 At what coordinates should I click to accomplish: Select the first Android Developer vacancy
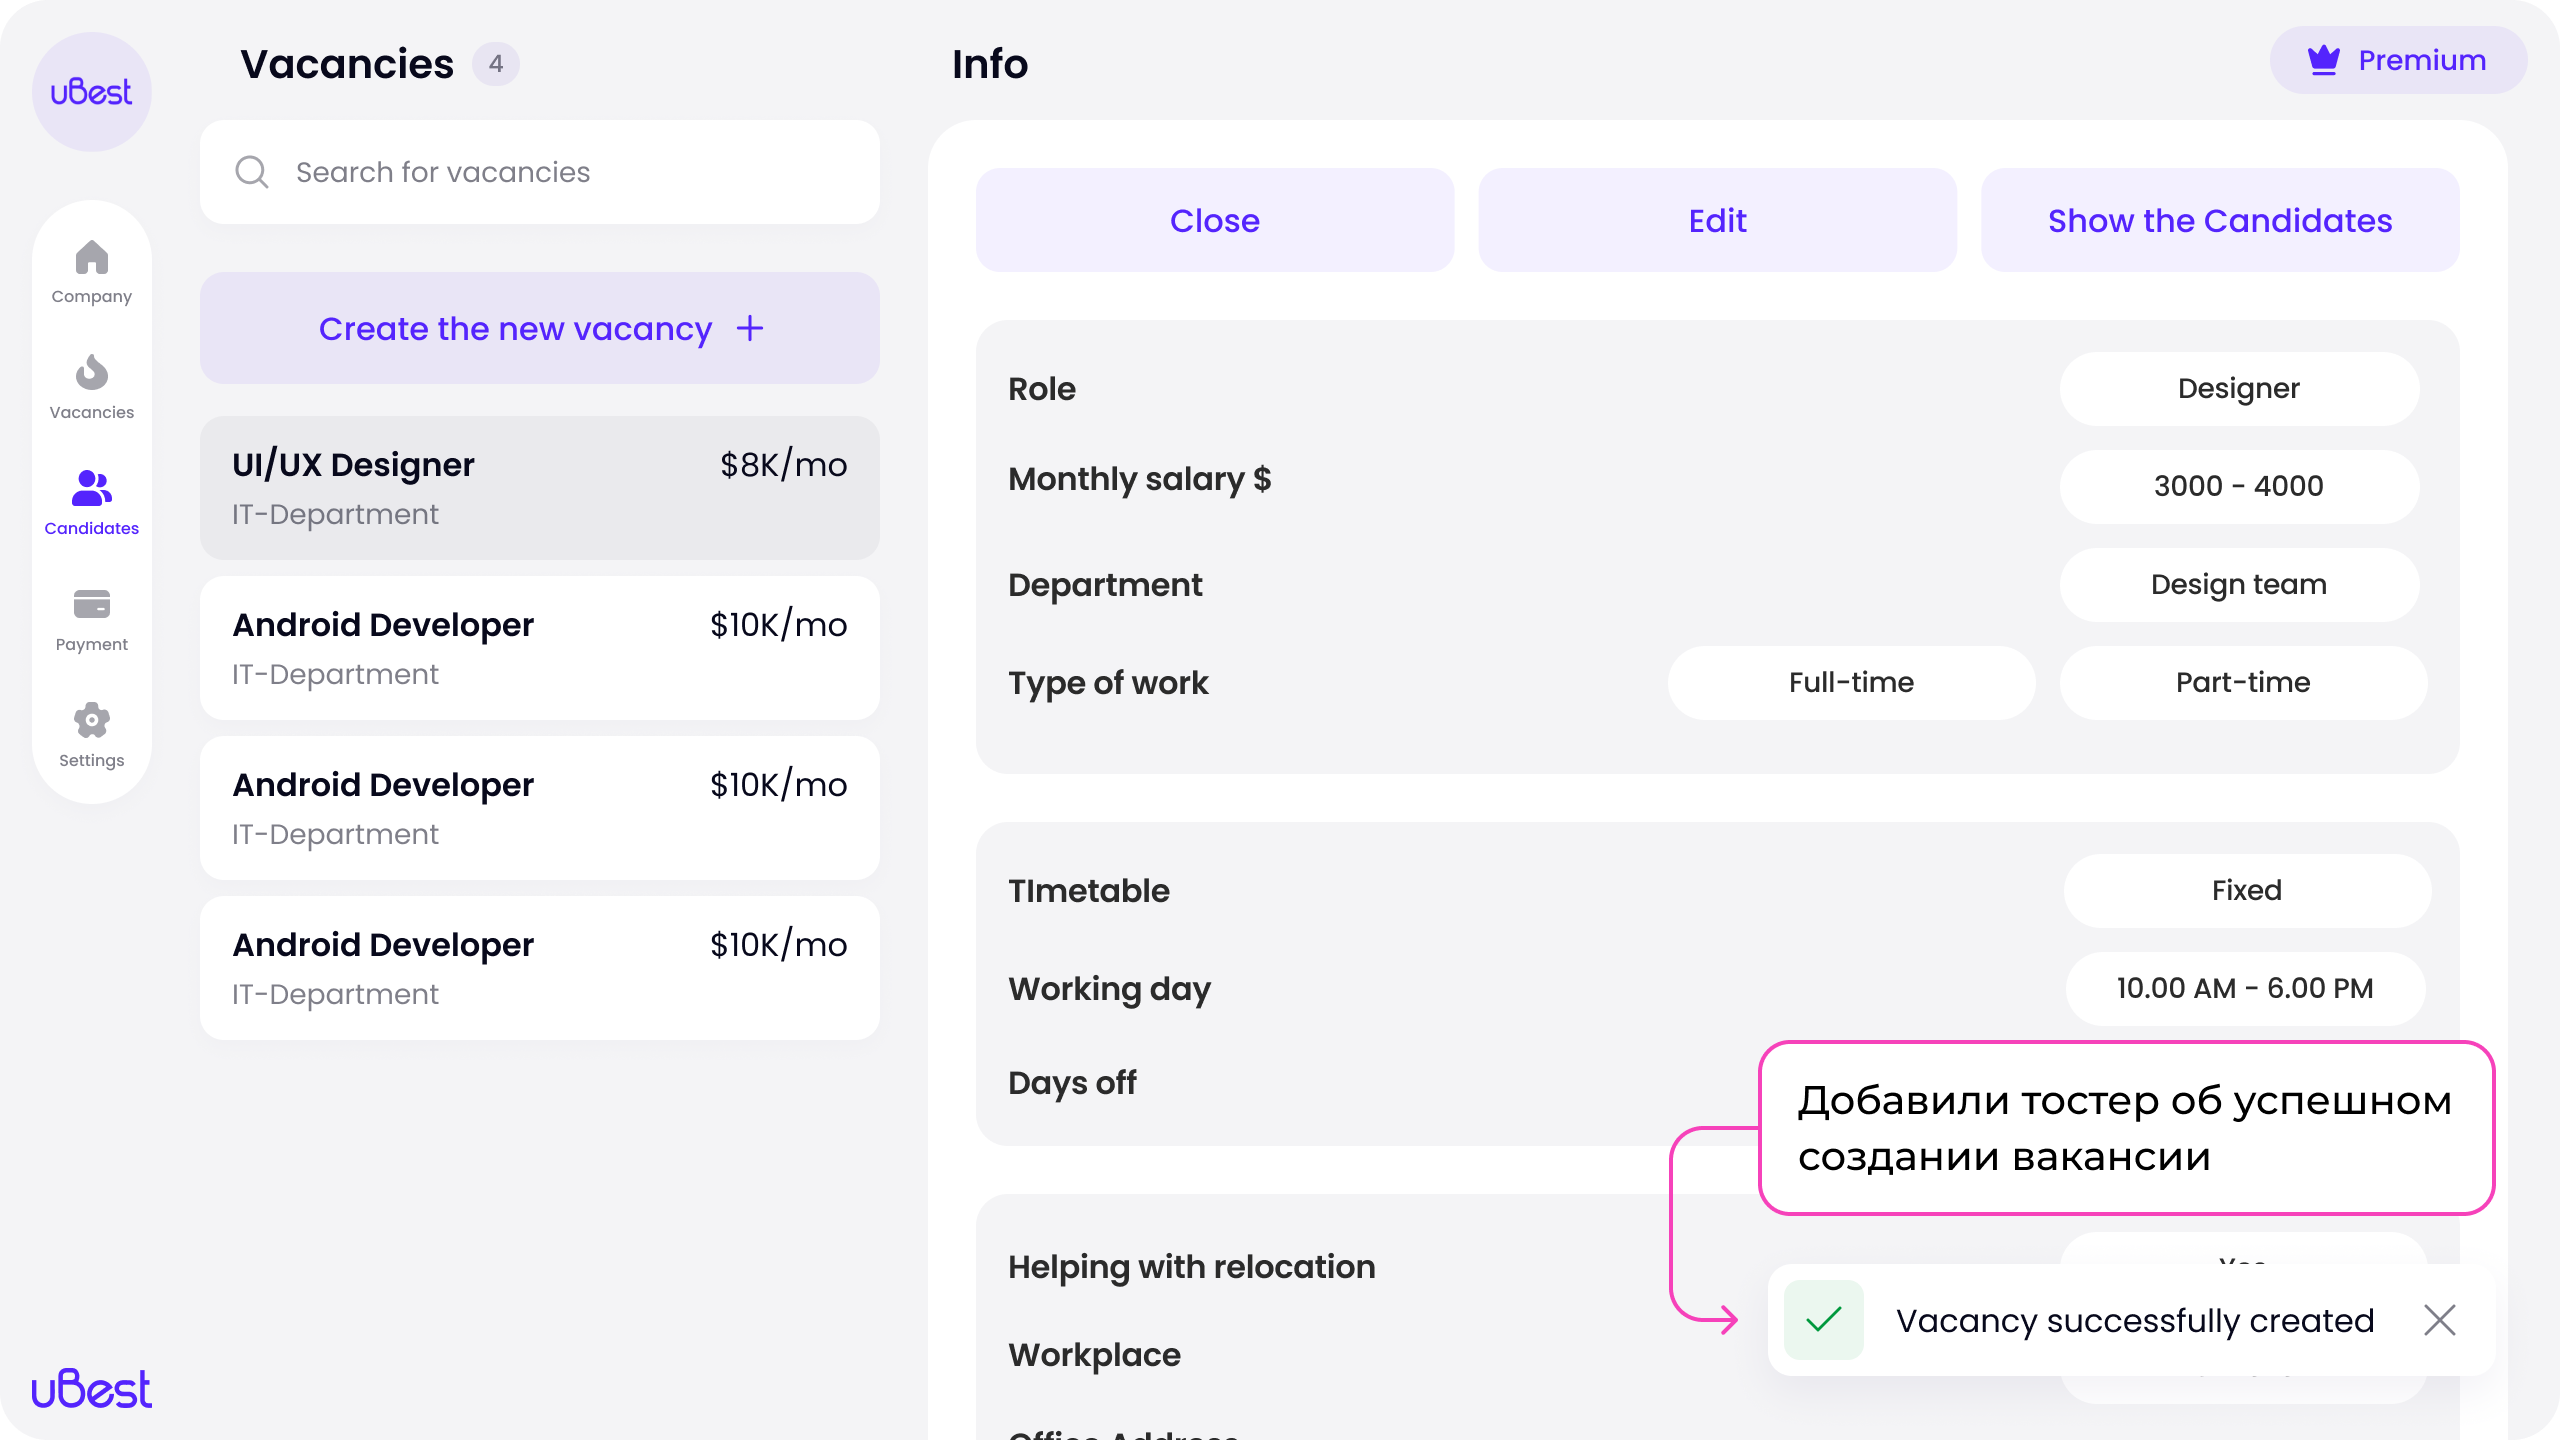tap(540, 648)
